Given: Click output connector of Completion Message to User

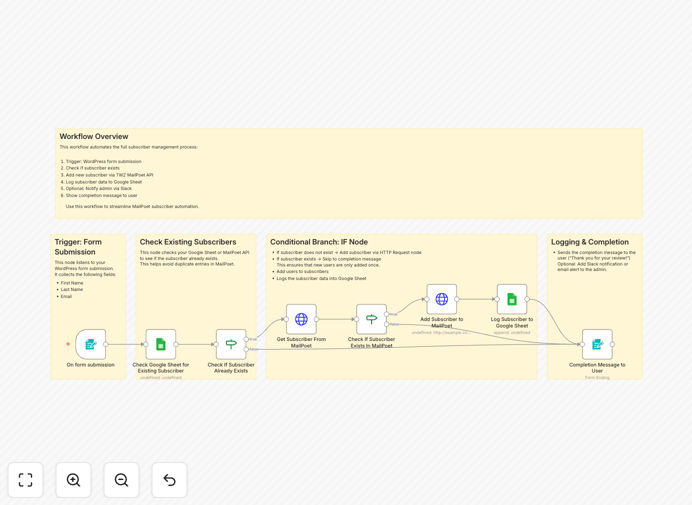Looking at the screenshot, I should tap(613, 344).
